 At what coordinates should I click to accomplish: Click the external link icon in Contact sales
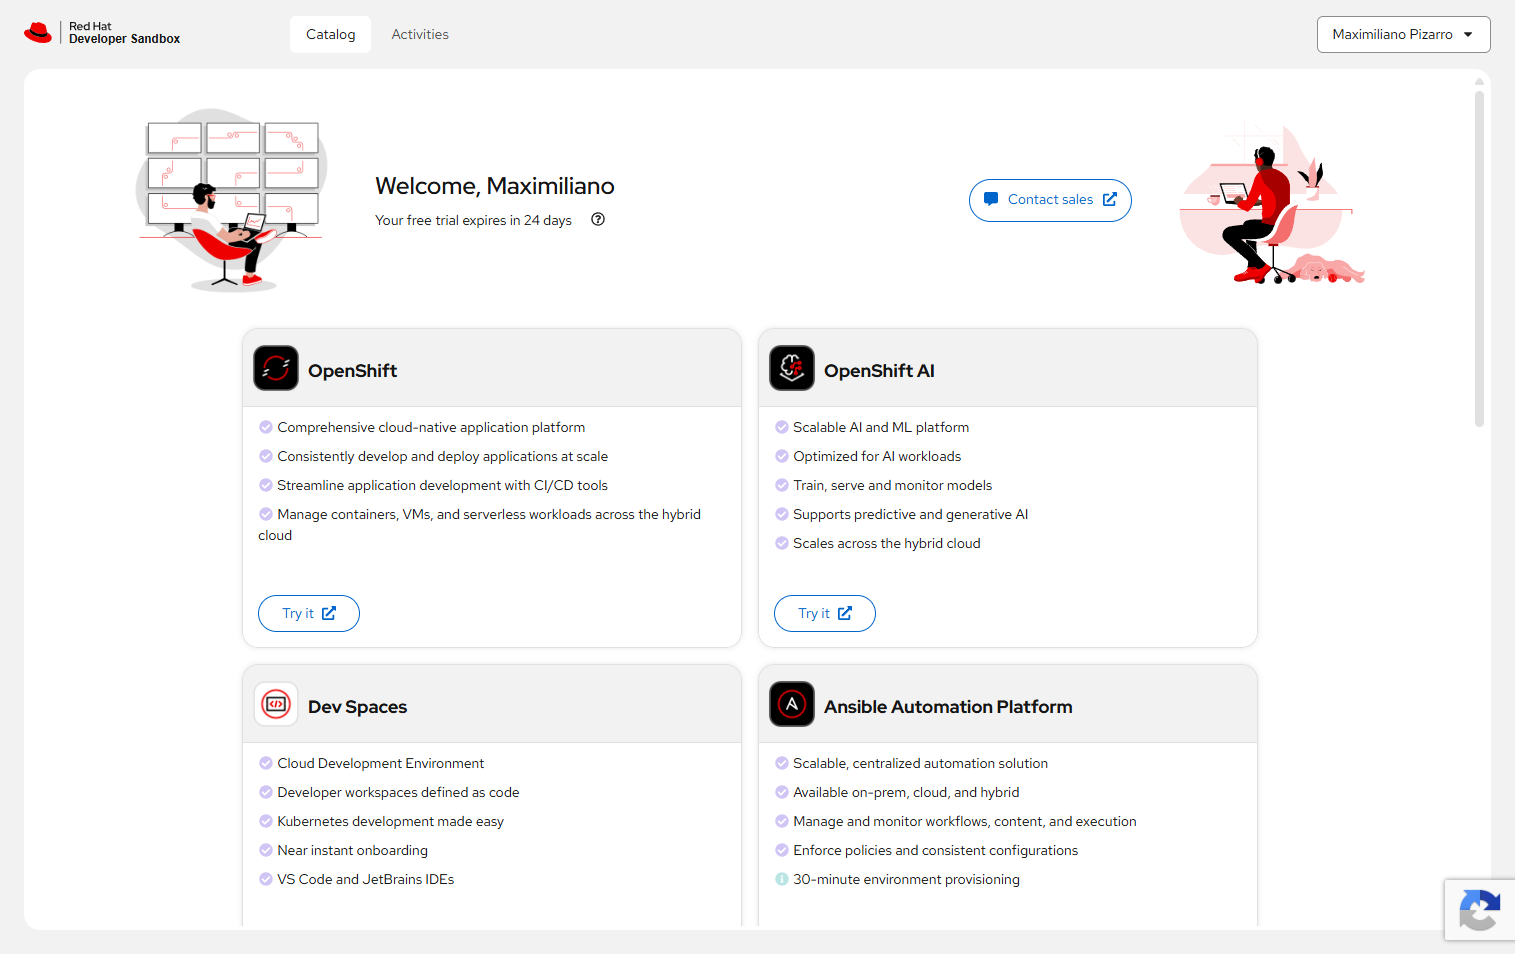click(1109, 199)
